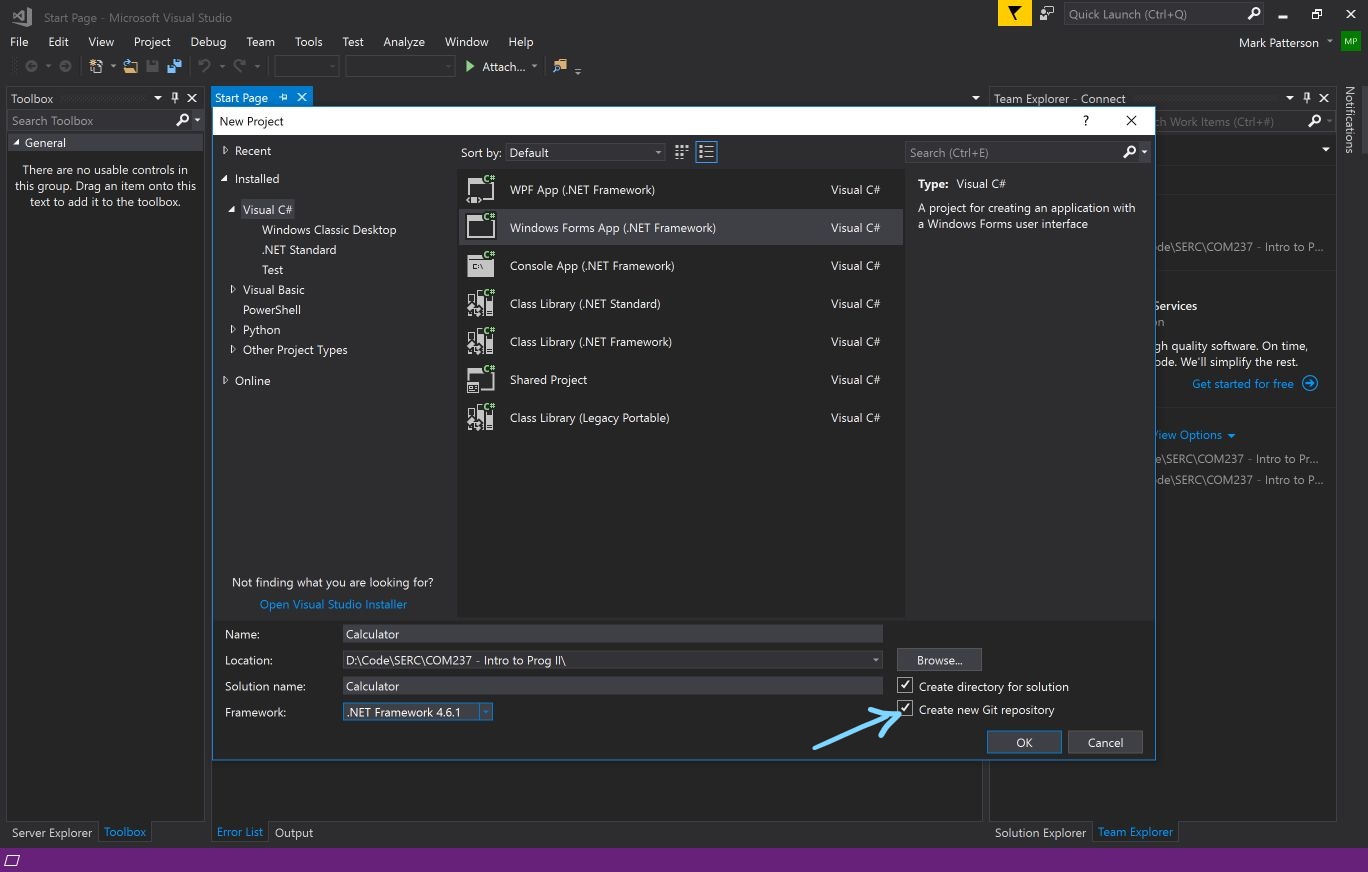Click Get started for free arrow icon
This screenshot has width=1368, height=872.
1310,383
